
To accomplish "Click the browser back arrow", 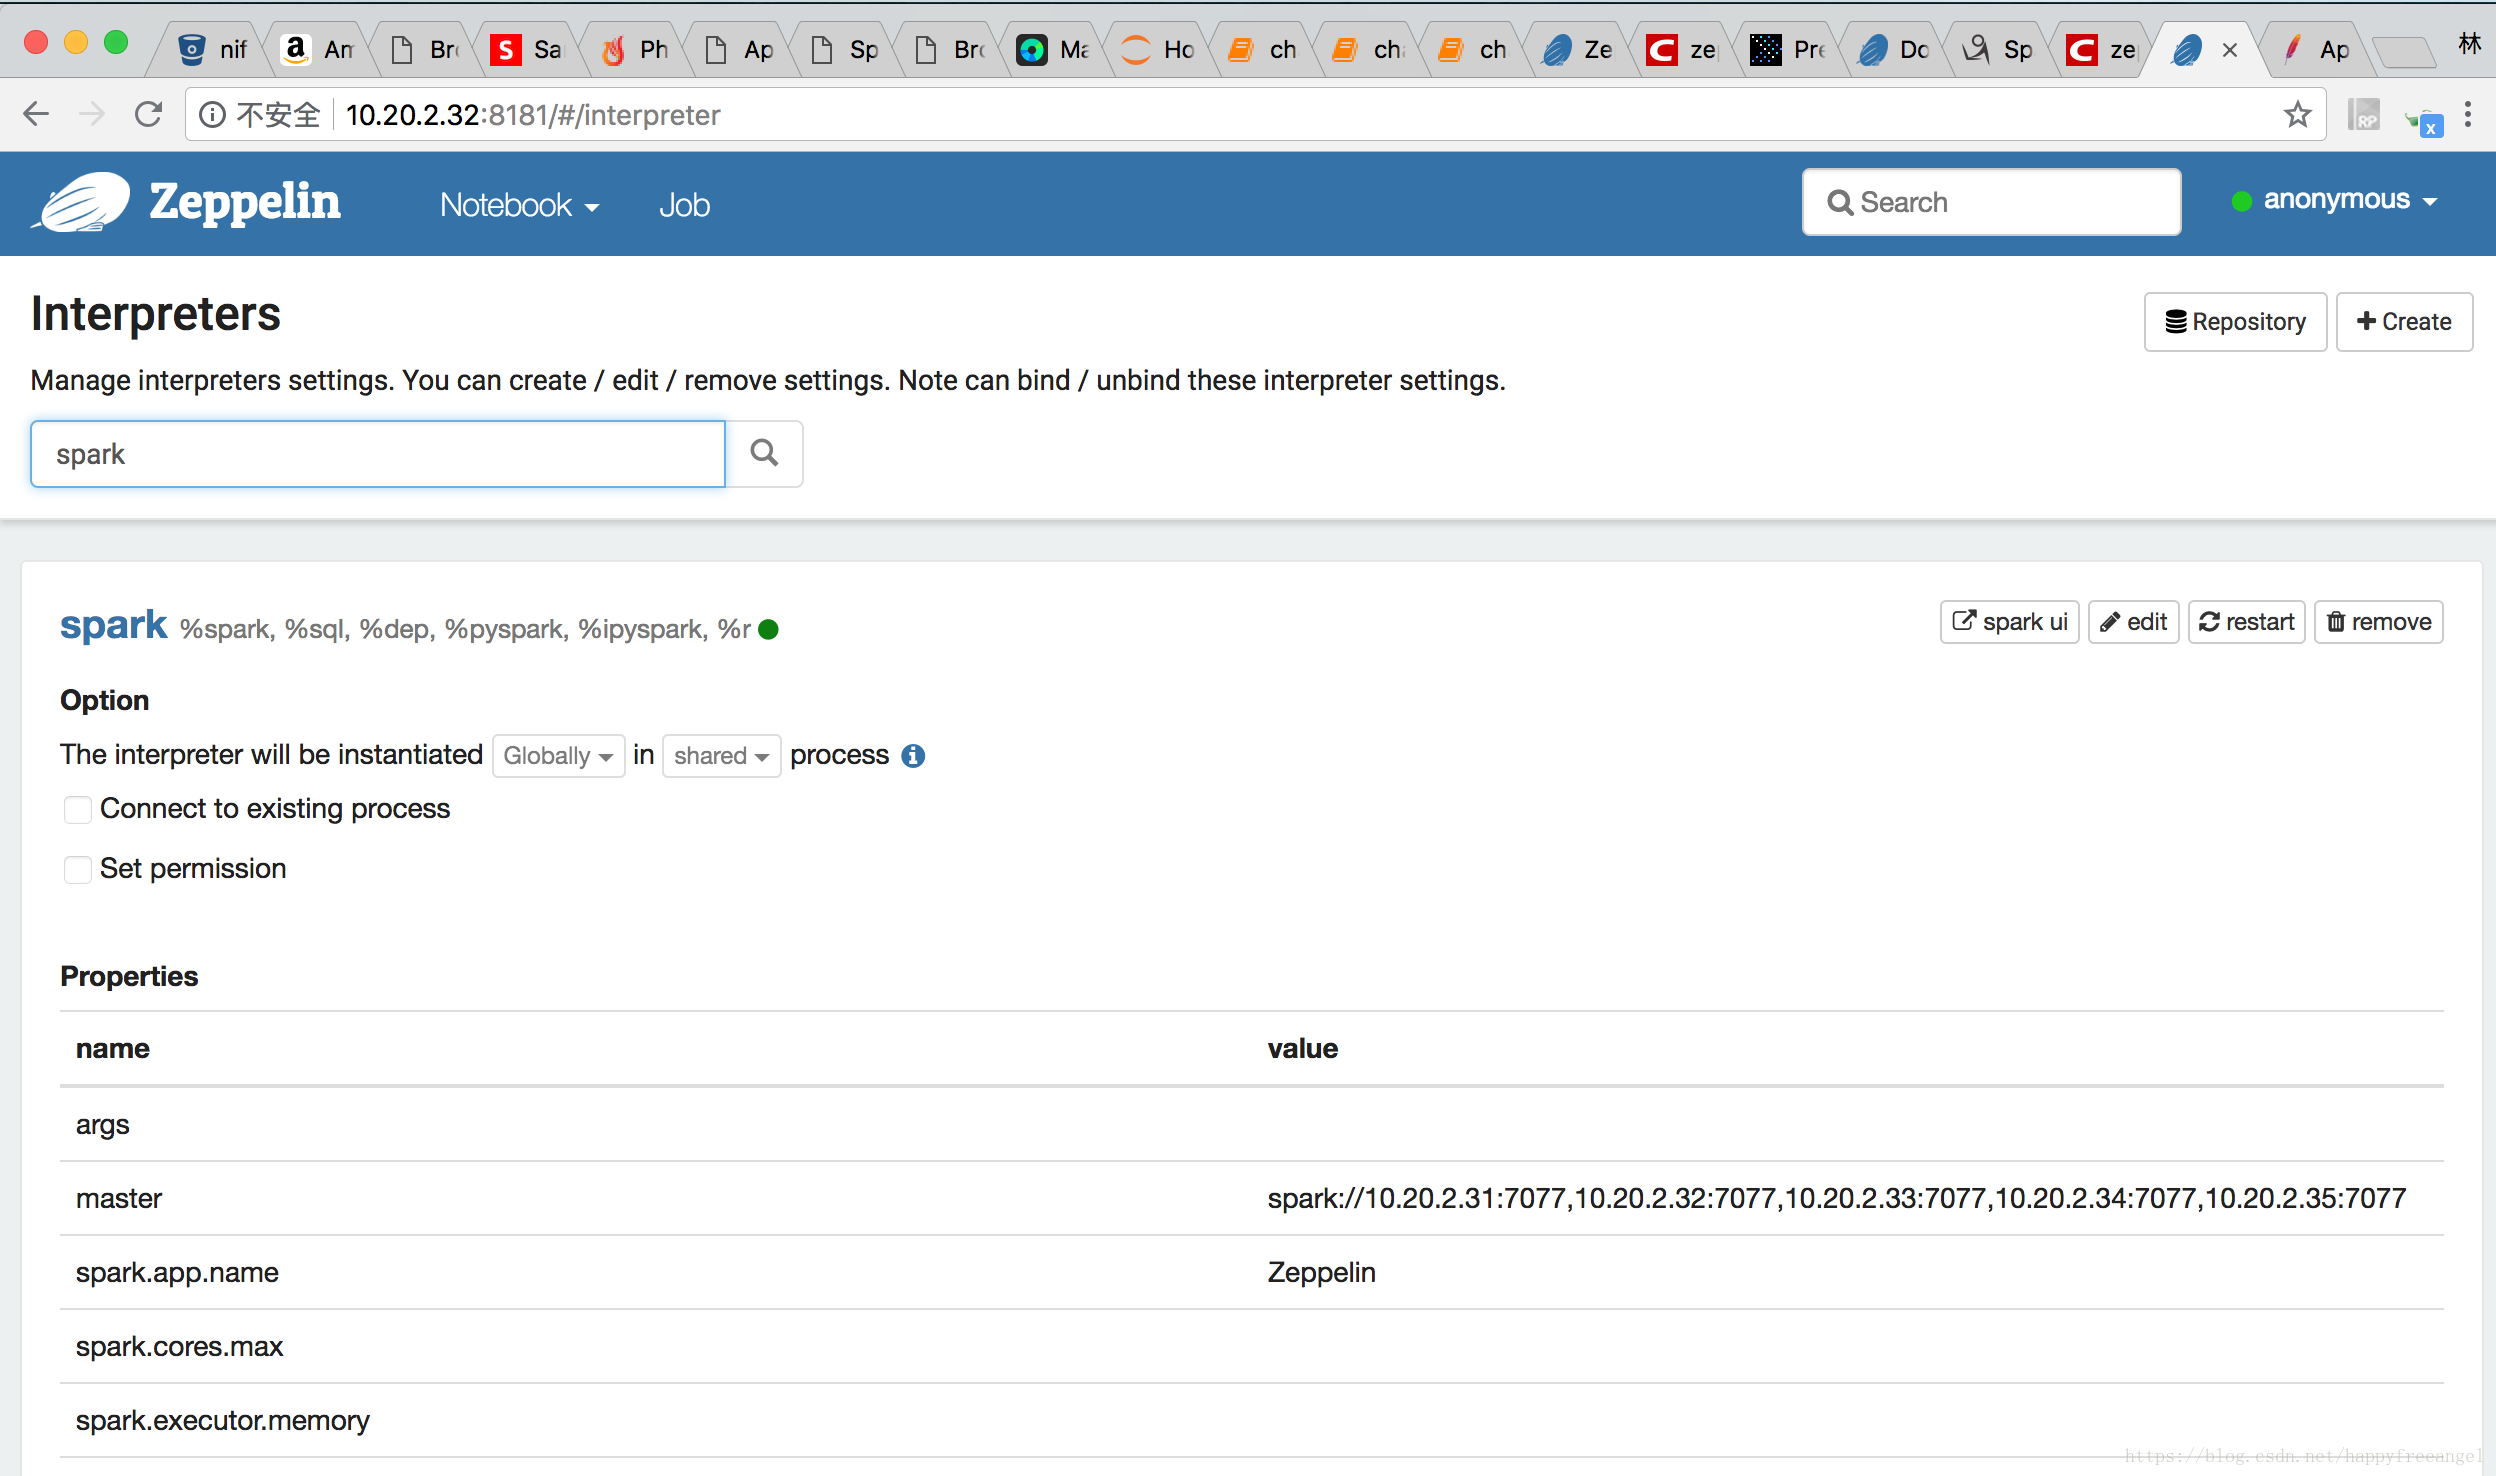I will click(36, 114).
